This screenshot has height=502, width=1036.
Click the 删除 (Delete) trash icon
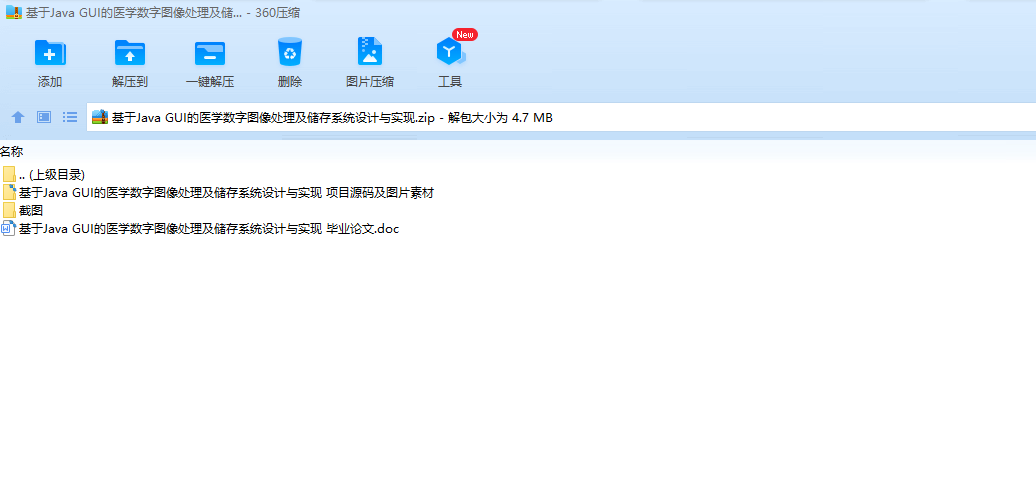(289, 52)
